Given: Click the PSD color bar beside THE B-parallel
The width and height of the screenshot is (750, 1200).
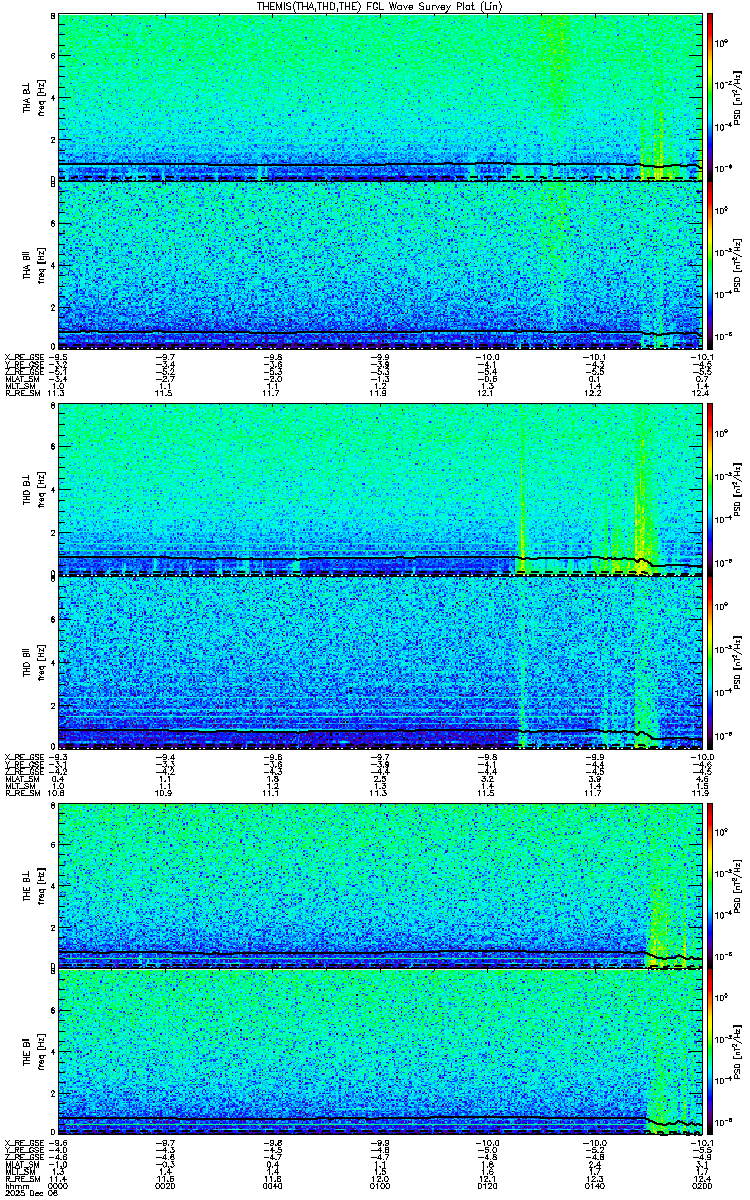Looking at the screenshot, I should pyautogui.click(x=709, y=1055).
